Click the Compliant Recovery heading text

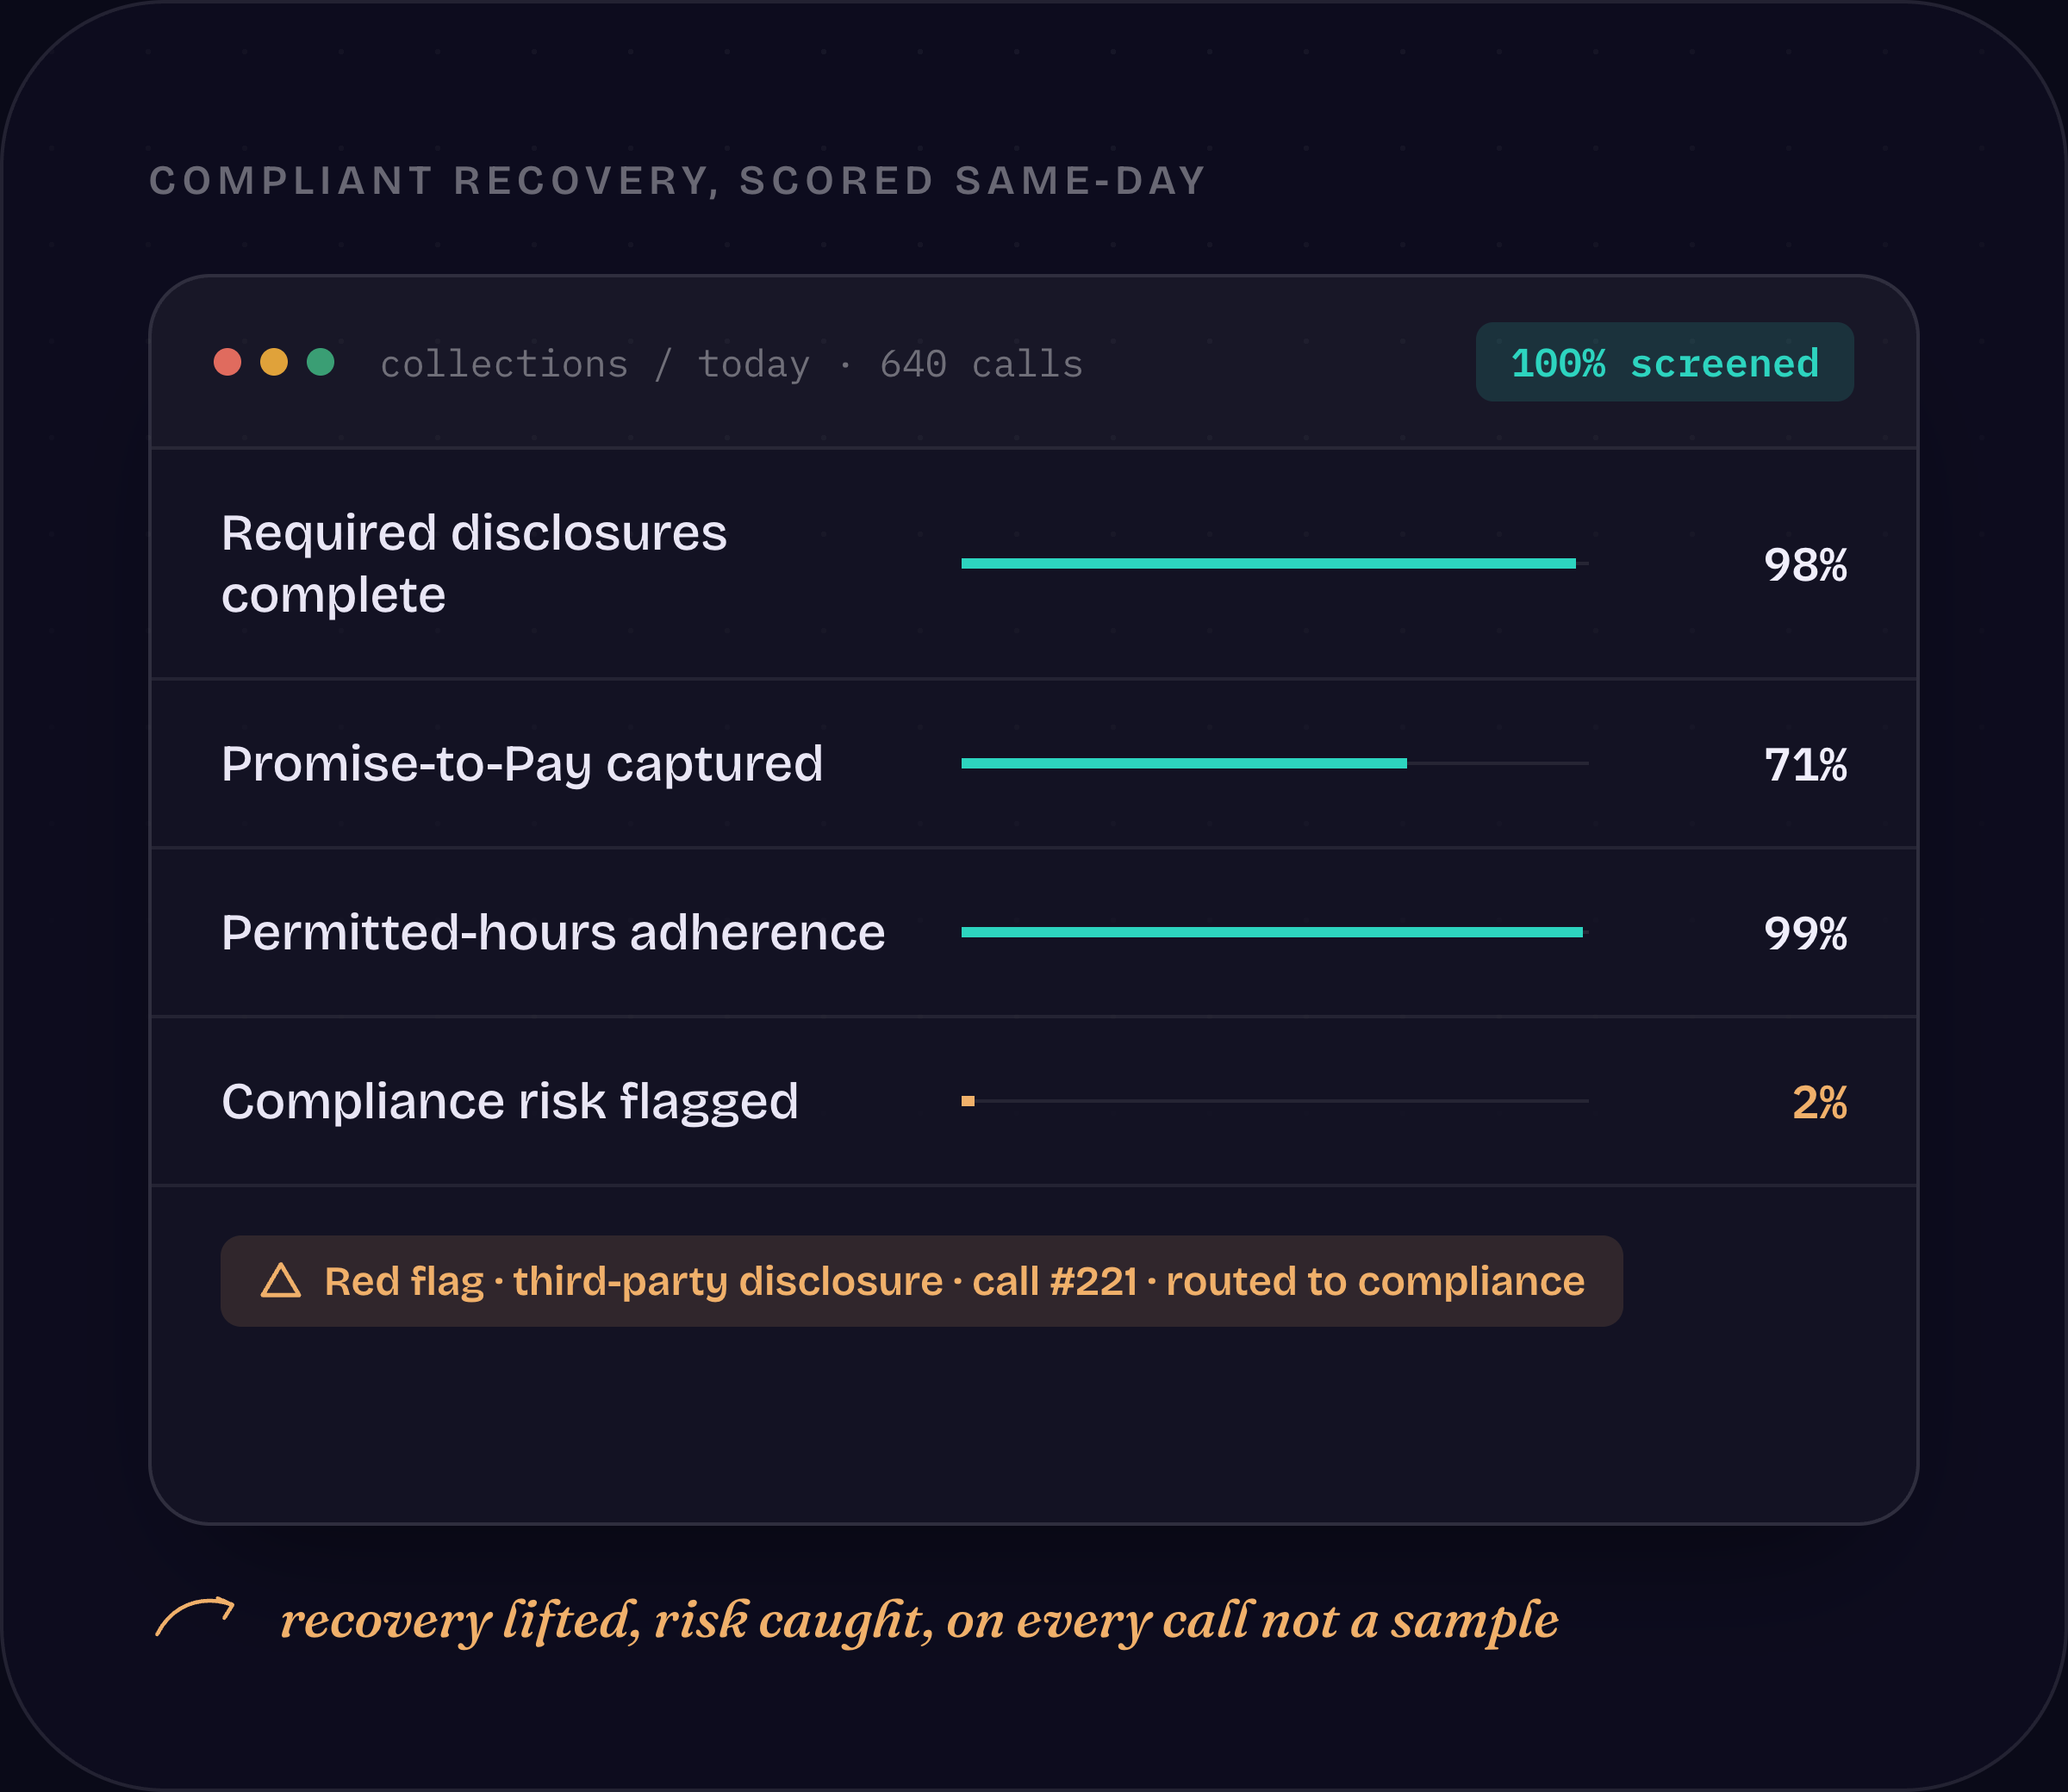pos(678,181)
